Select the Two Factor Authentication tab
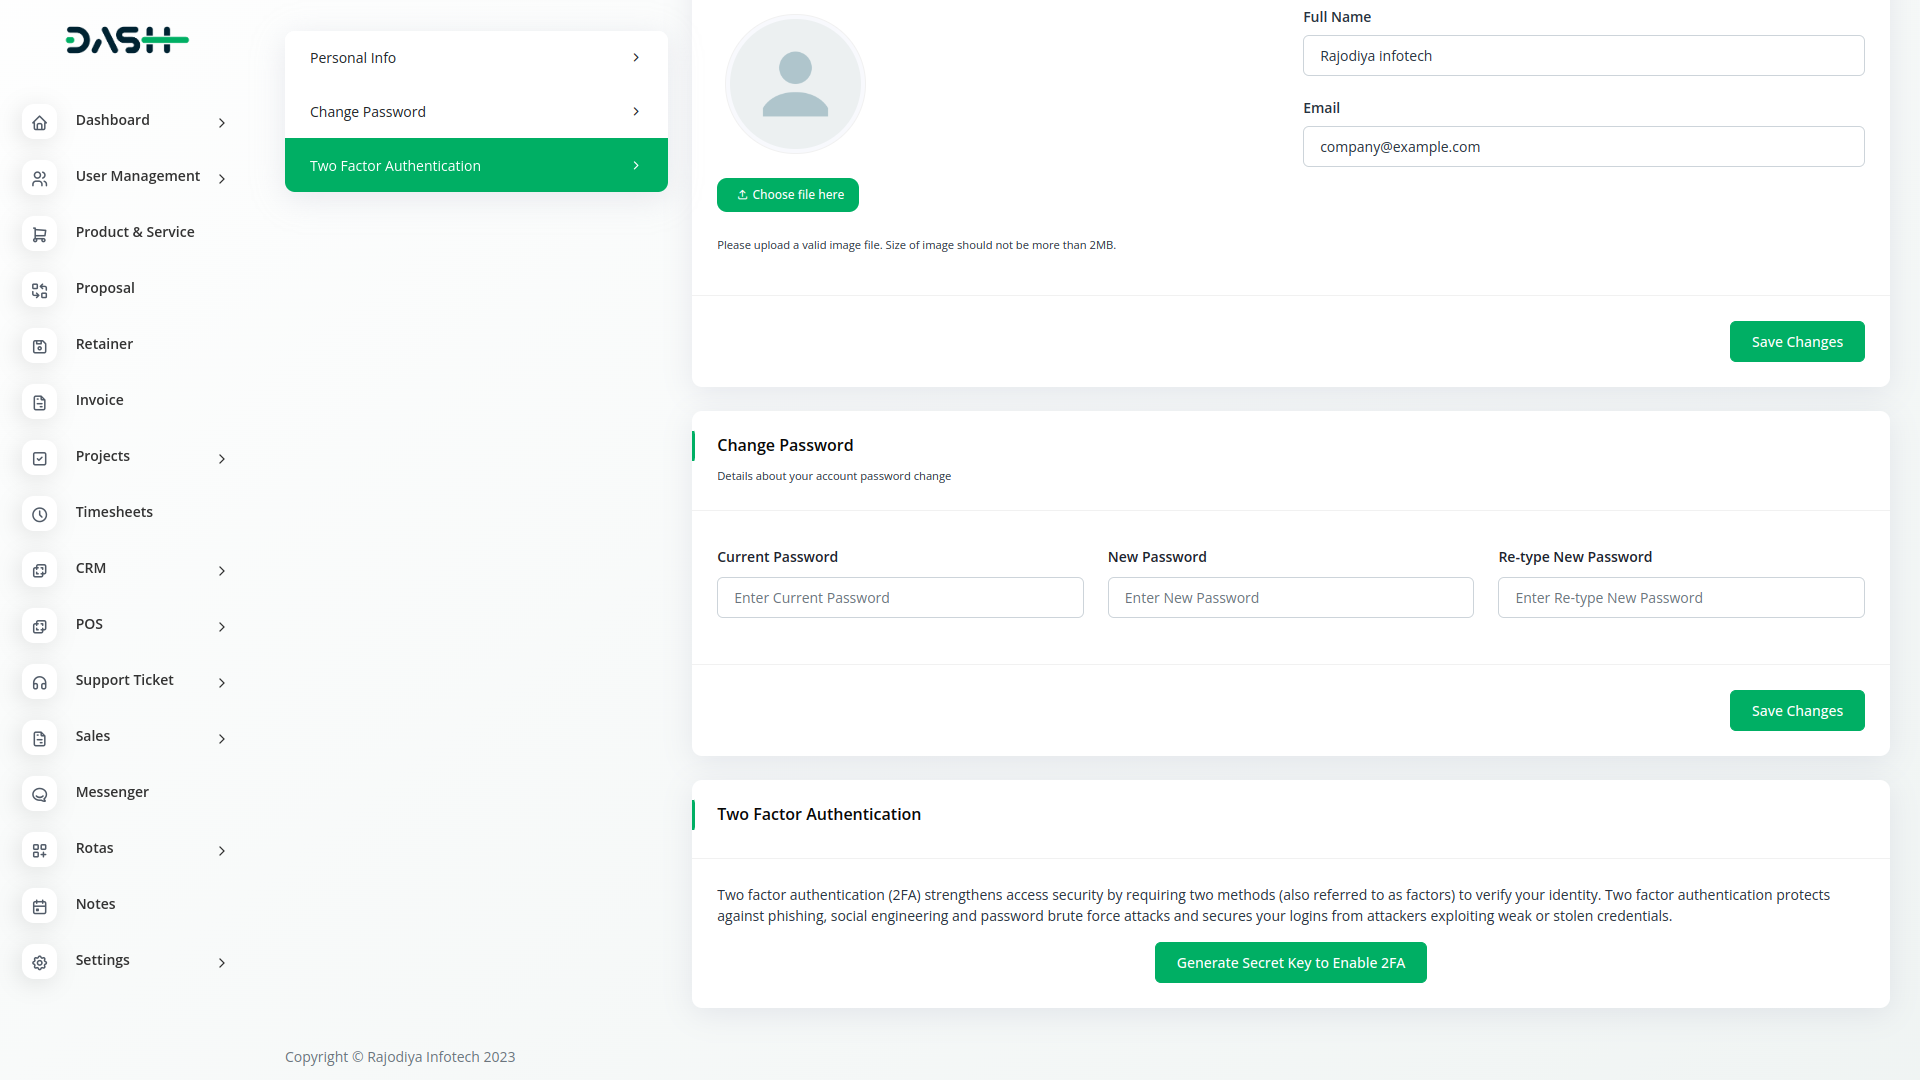 pos(476,166)
